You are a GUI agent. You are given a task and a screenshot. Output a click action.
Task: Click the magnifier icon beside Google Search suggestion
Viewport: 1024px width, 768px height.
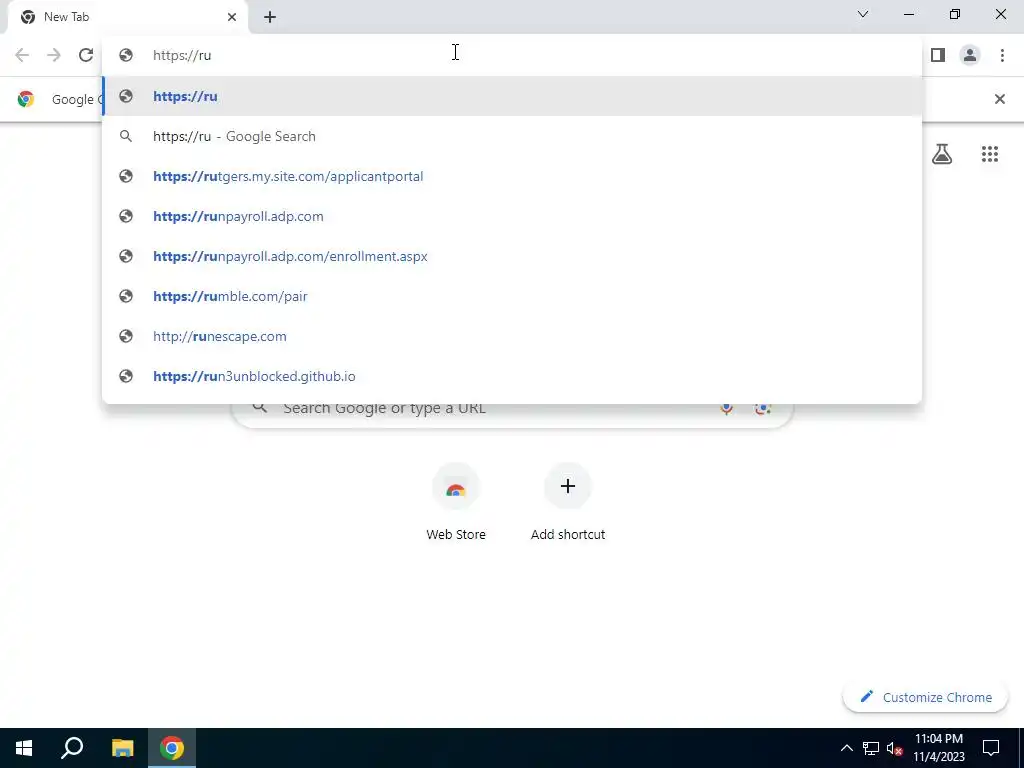tap(126, 136)
